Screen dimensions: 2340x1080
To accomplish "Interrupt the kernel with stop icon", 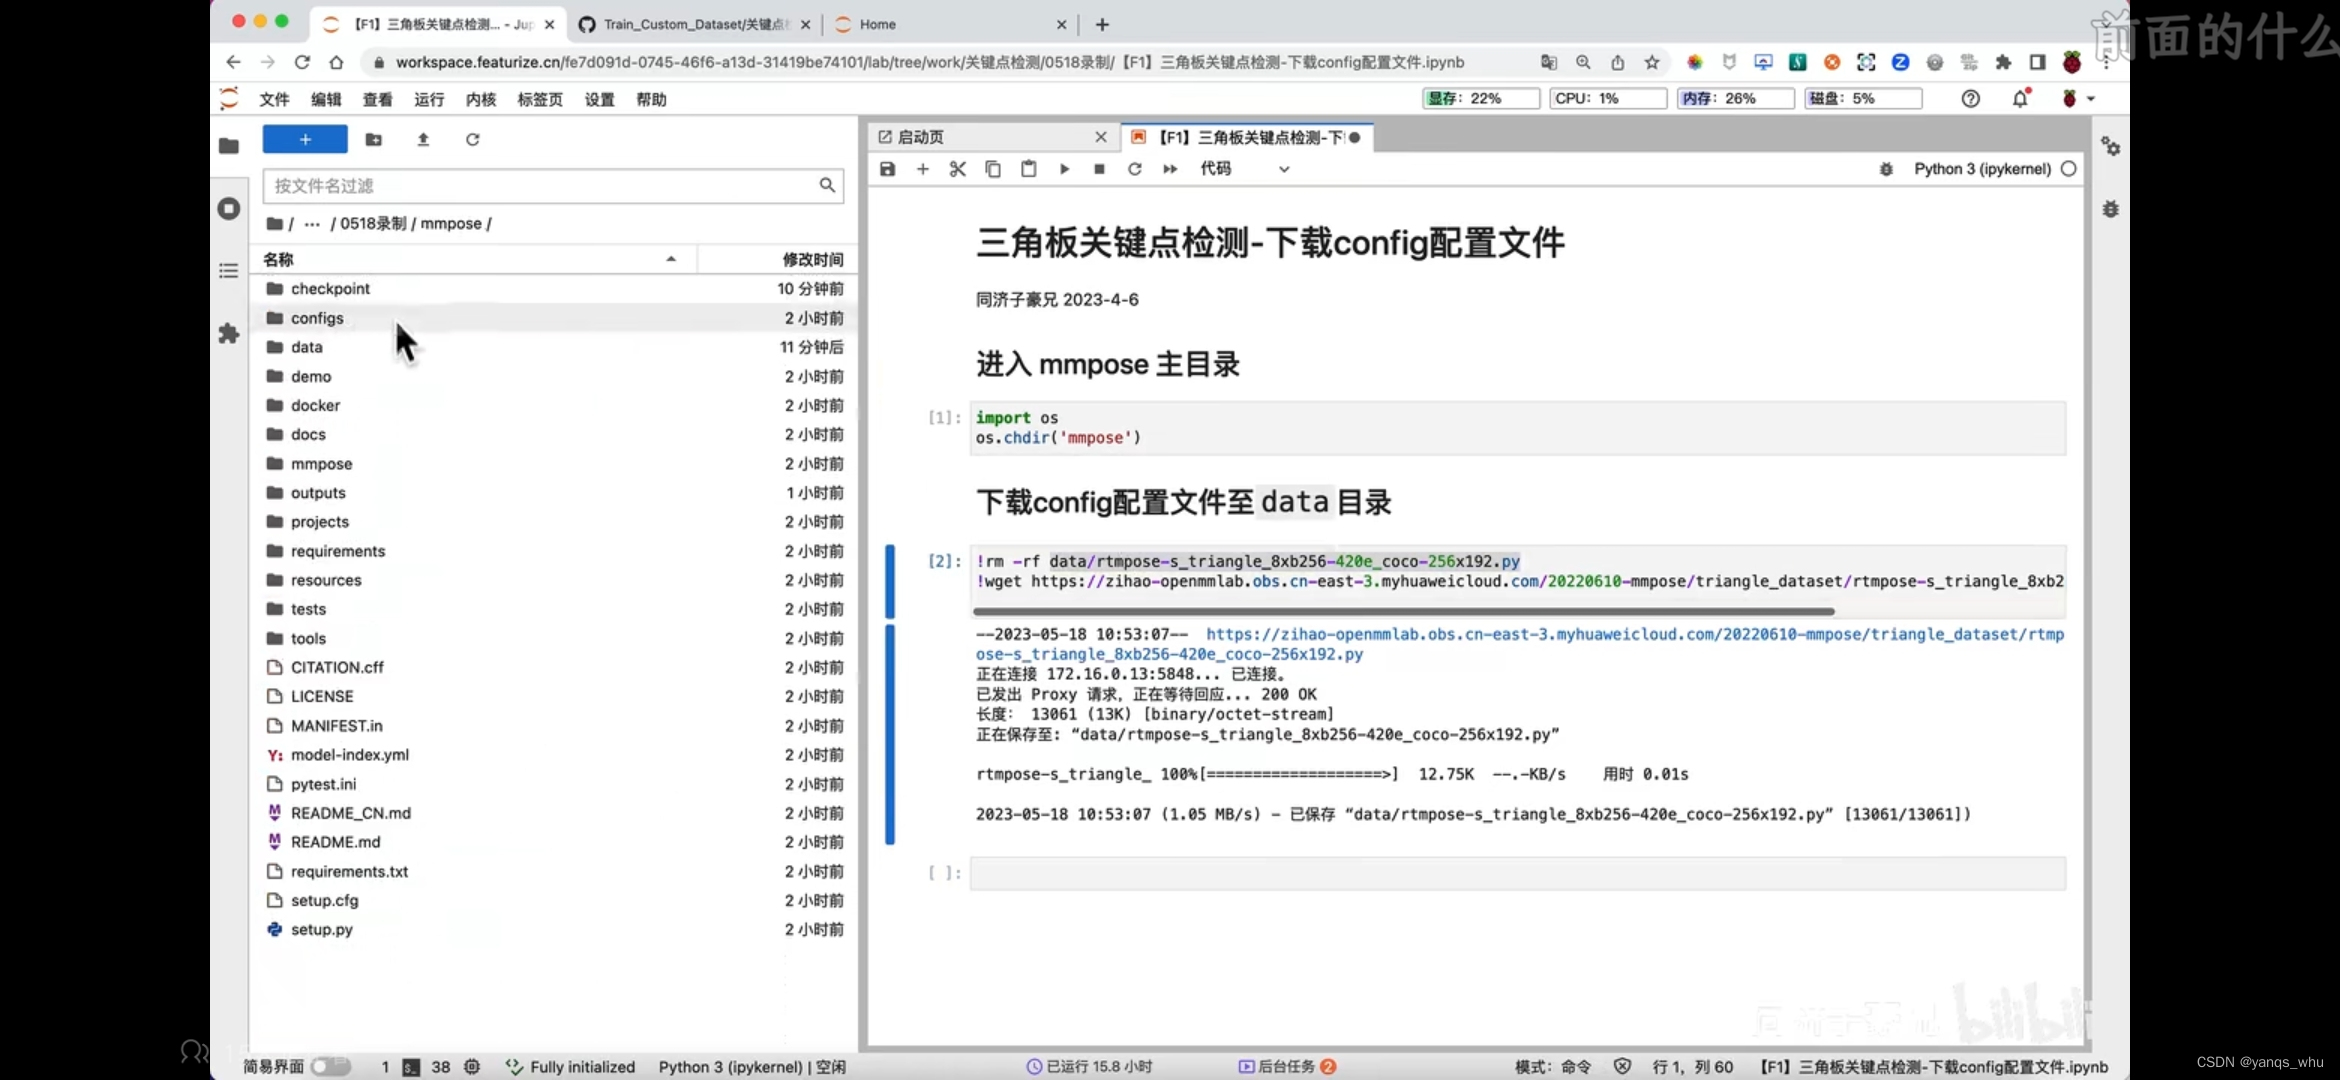I will tap(1099, 169).
